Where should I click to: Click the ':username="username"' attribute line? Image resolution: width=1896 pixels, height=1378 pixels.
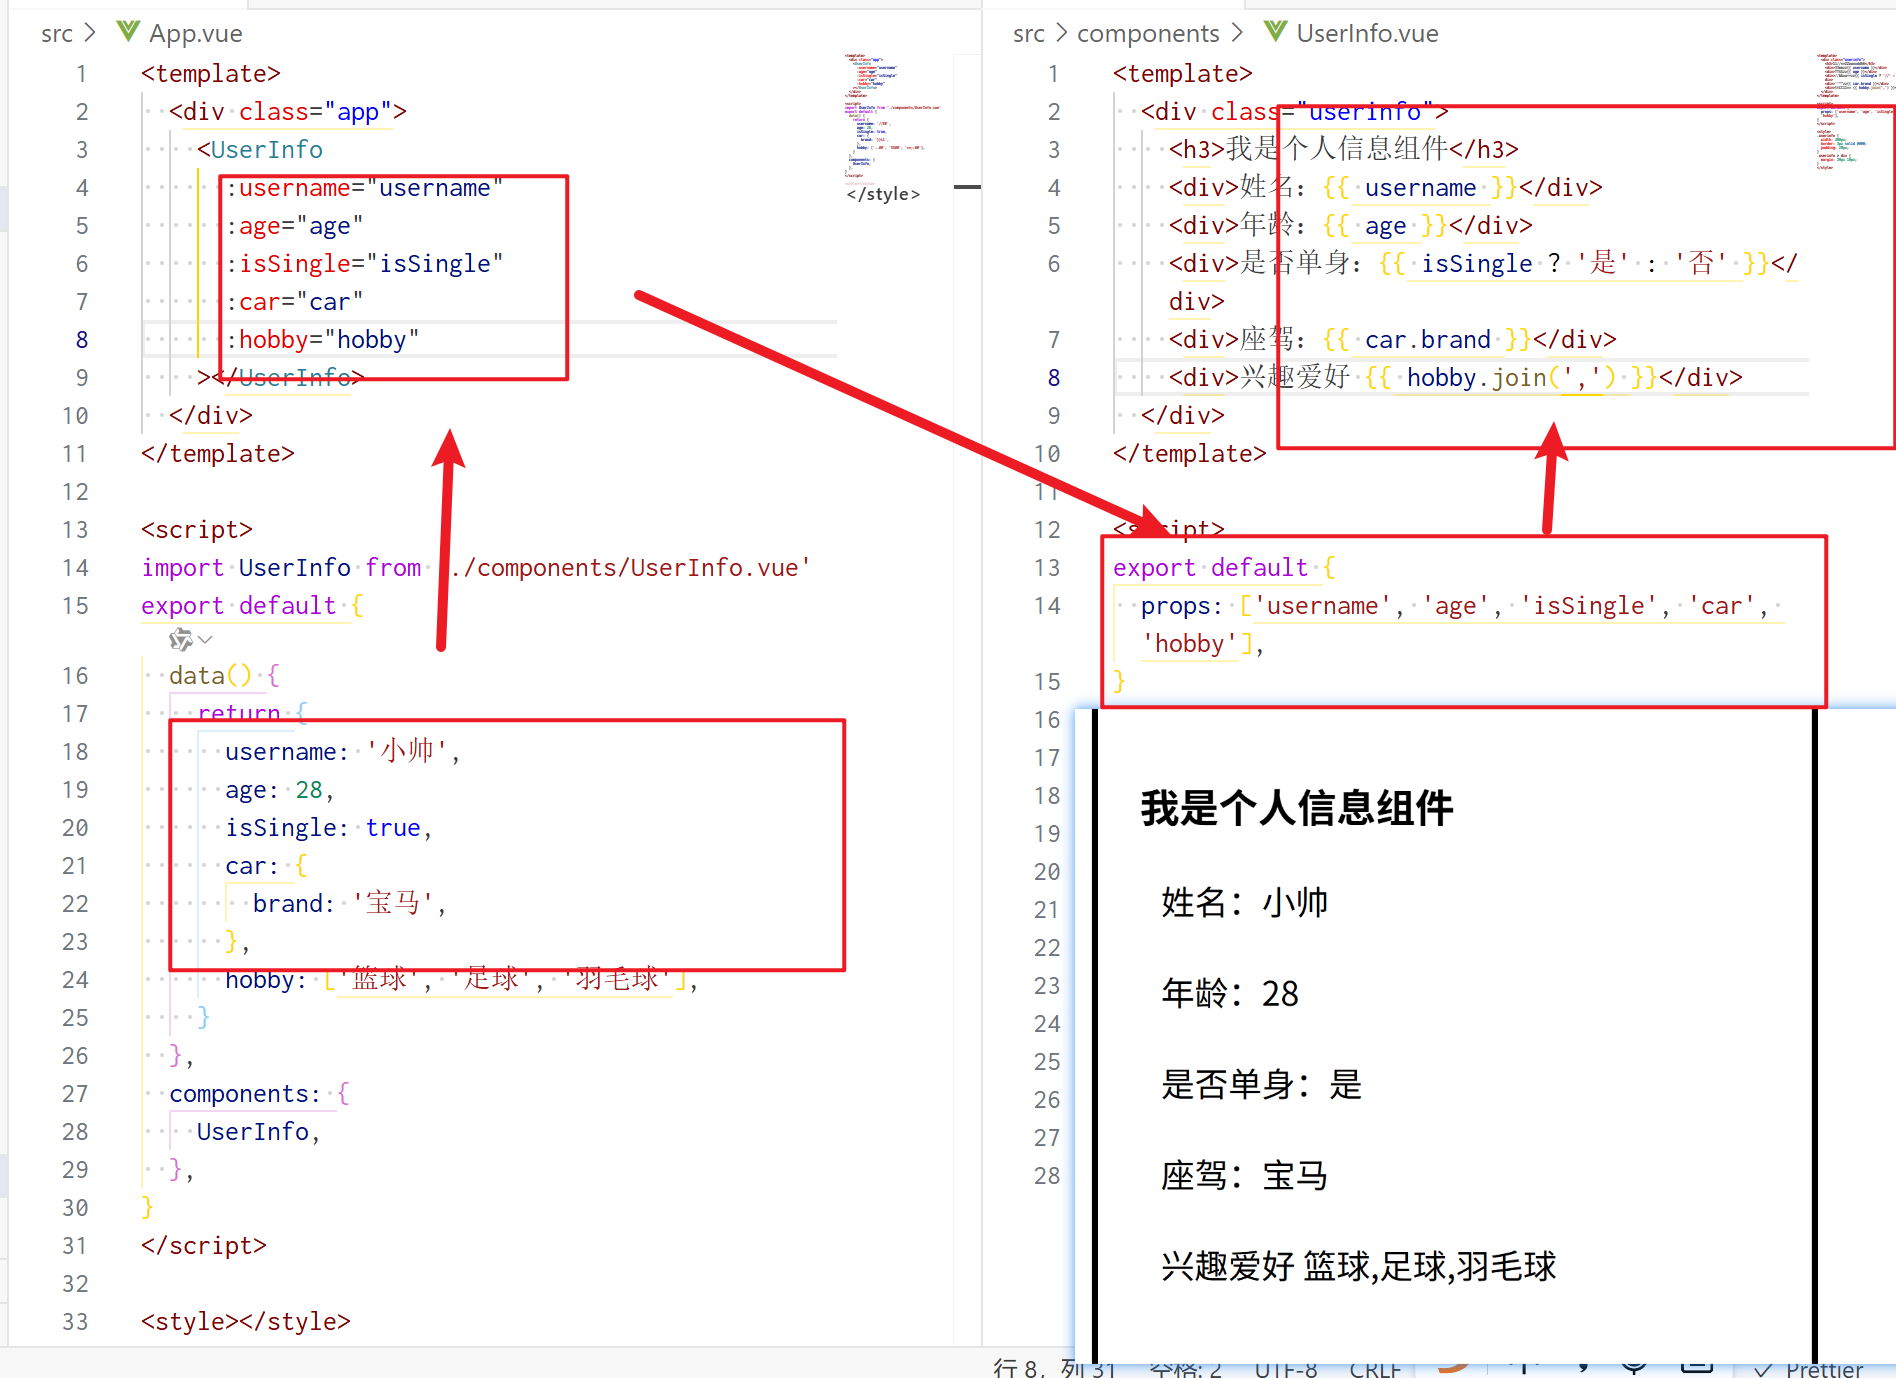tap(365, 188)
